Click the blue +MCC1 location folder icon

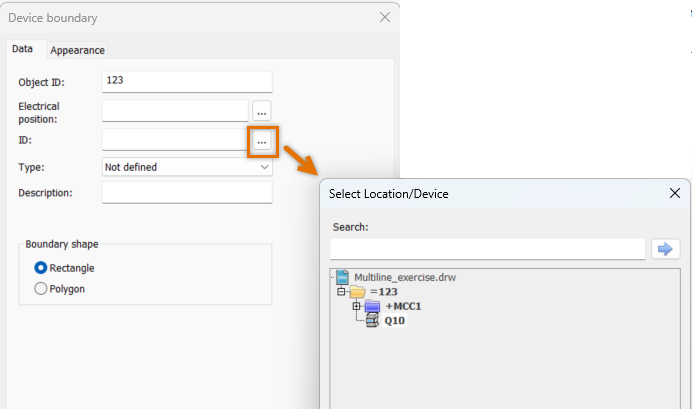click(x=372, y=306)
